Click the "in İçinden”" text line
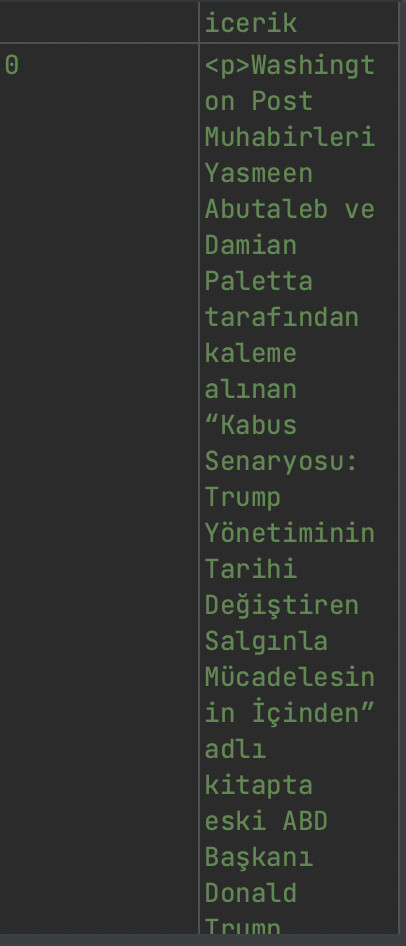The width and height of the screenshot is (406, 946). pyautogui.click(x=290, y=713)
